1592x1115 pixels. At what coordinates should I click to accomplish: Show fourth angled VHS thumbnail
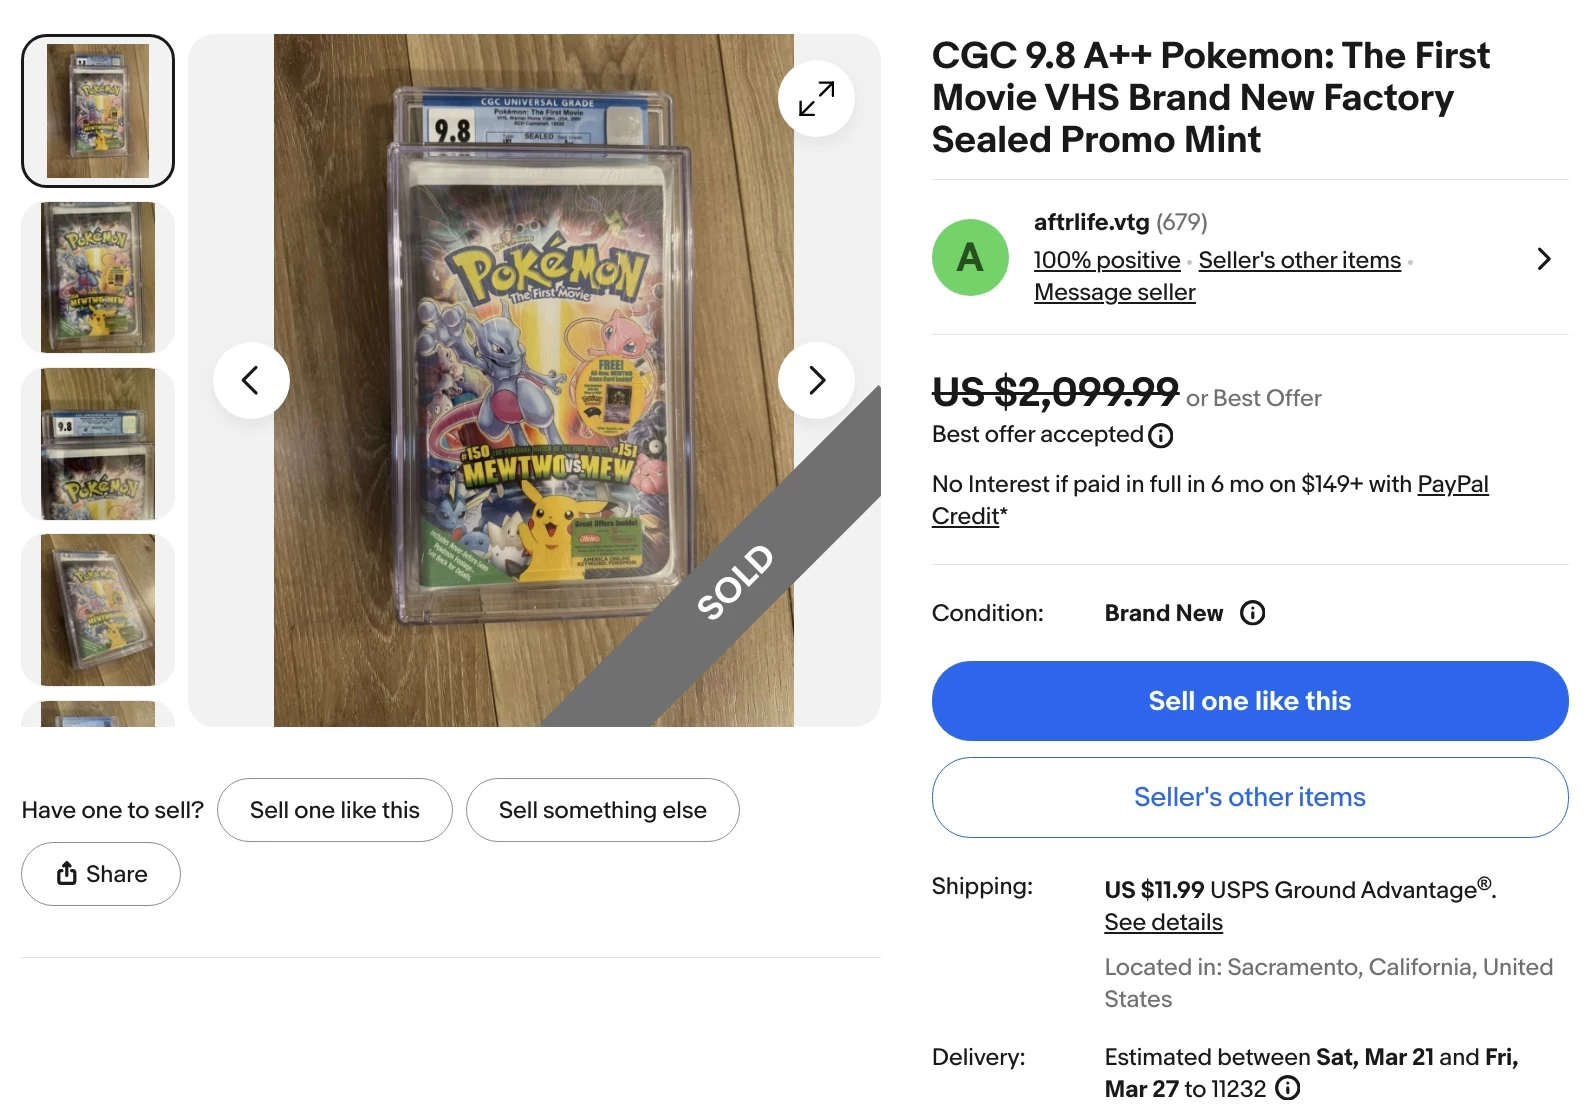click(x=98, y=609)
